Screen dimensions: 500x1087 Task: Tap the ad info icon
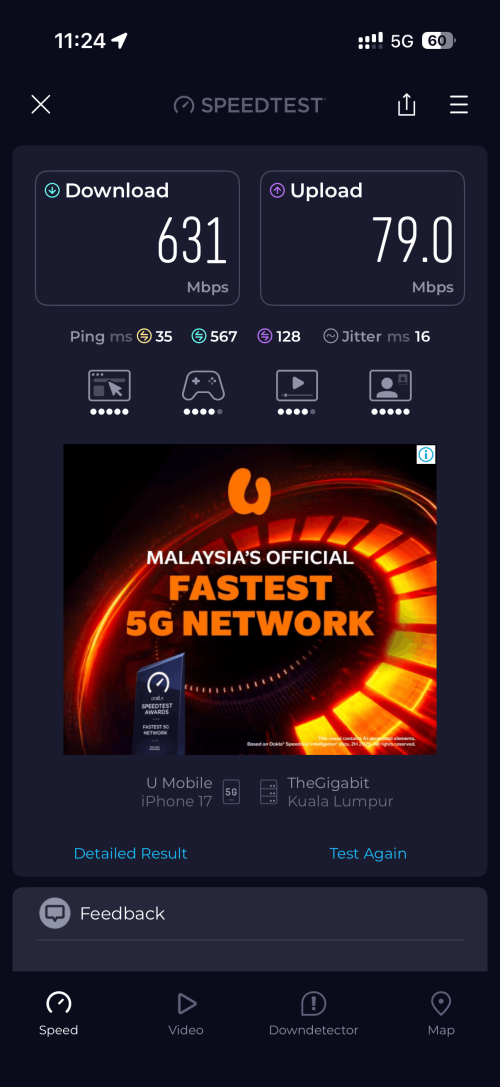click(x=426, y=455)
